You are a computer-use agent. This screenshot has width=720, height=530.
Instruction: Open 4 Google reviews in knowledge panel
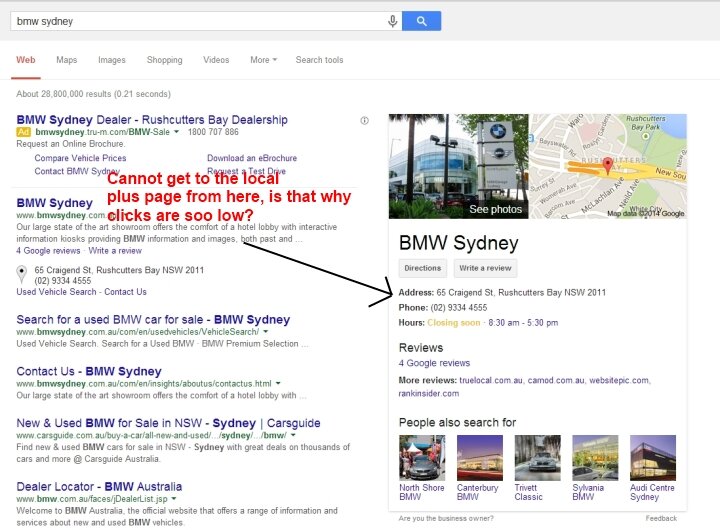[x=434, y=363]
